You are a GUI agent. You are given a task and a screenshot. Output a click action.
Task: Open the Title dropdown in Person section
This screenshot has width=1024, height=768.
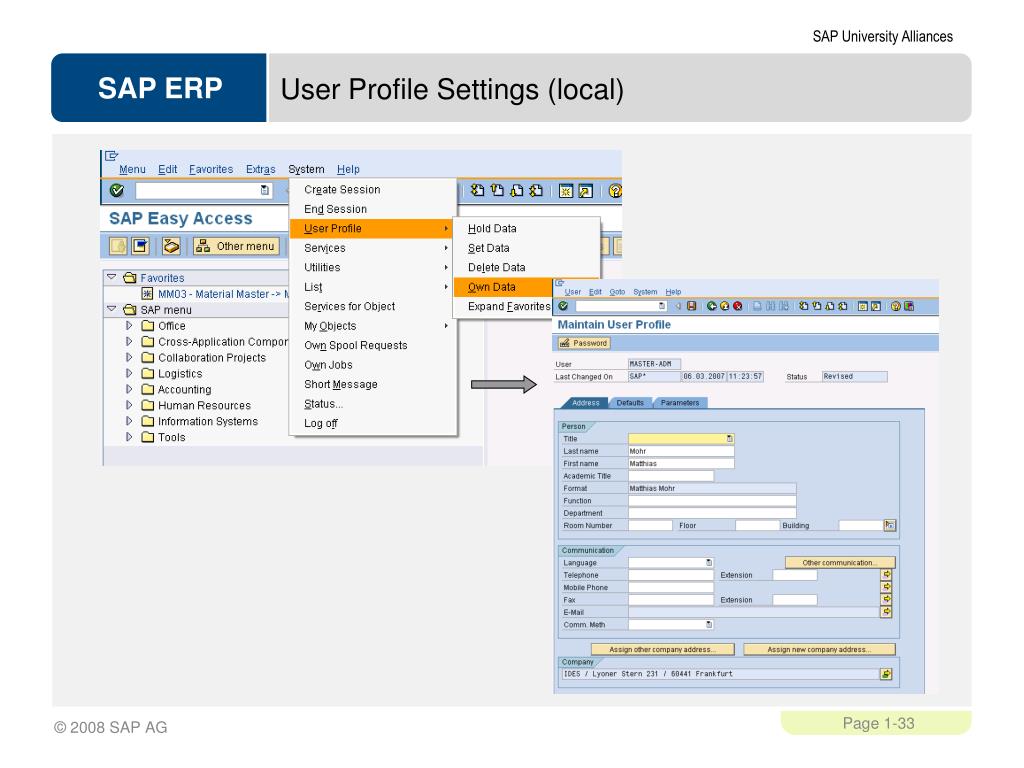[729, 439]
